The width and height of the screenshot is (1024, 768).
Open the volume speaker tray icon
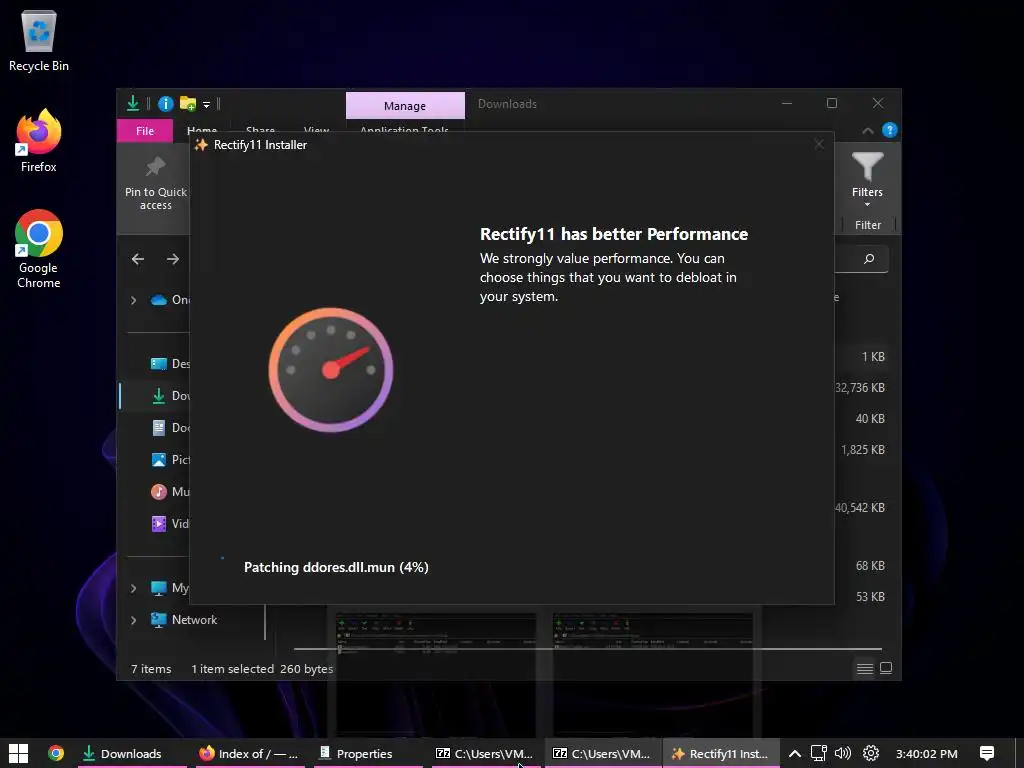843,754
